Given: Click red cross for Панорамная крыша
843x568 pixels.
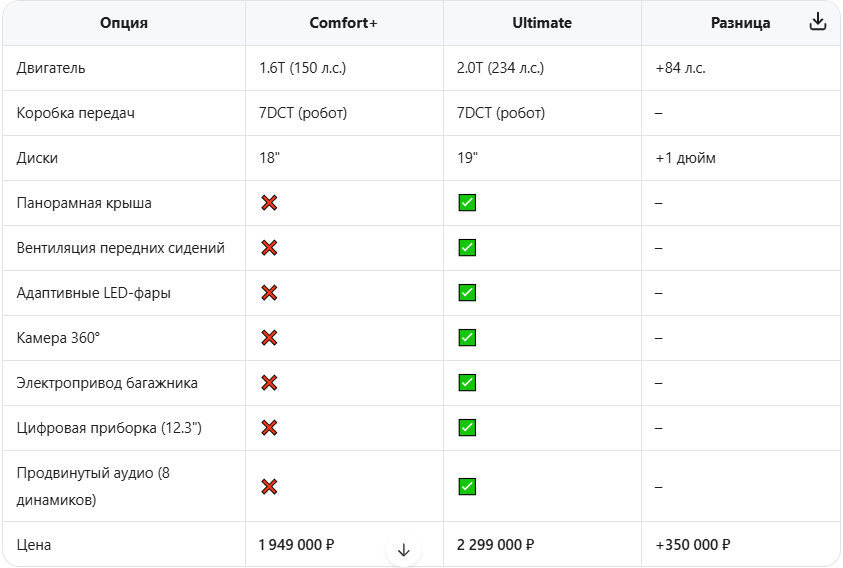Looking at the screenshot, I should (x=269, y=203).
